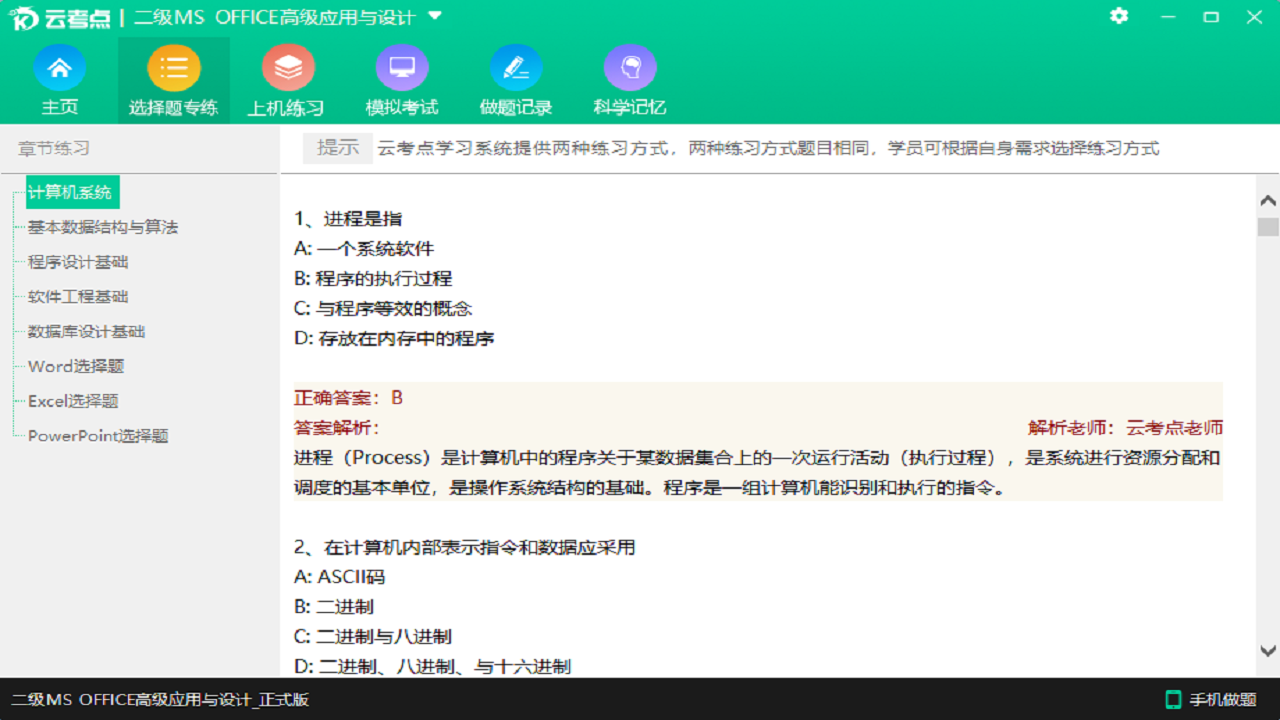Viewport: 1280px width, 720px height.
Task: Open the 基本数据结构与算法 chapter
Action: (103, 227)
